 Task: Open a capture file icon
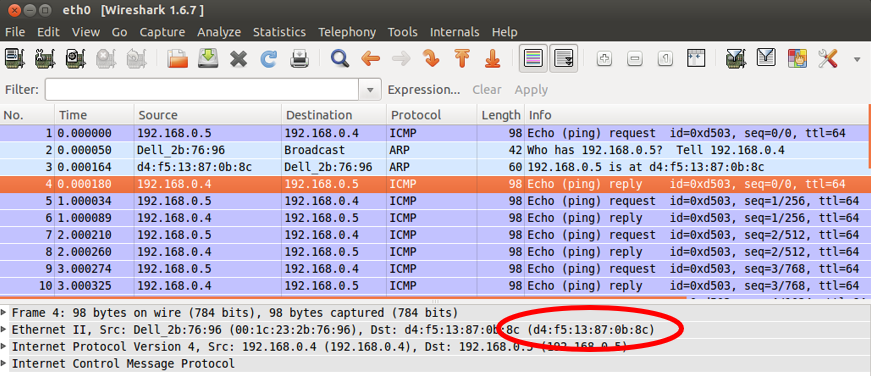(178, 58)
